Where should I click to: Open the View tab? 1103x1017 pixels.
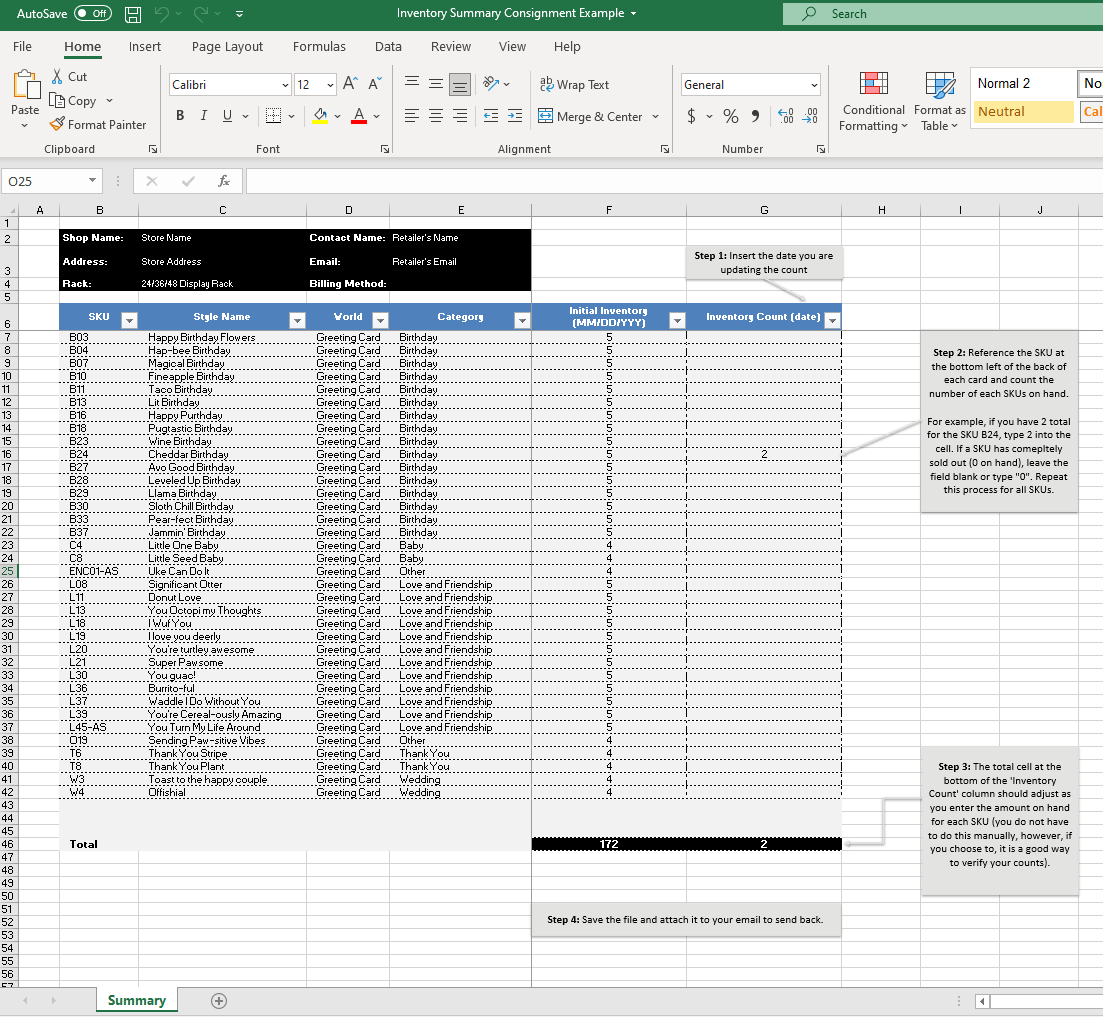point(512,46)
